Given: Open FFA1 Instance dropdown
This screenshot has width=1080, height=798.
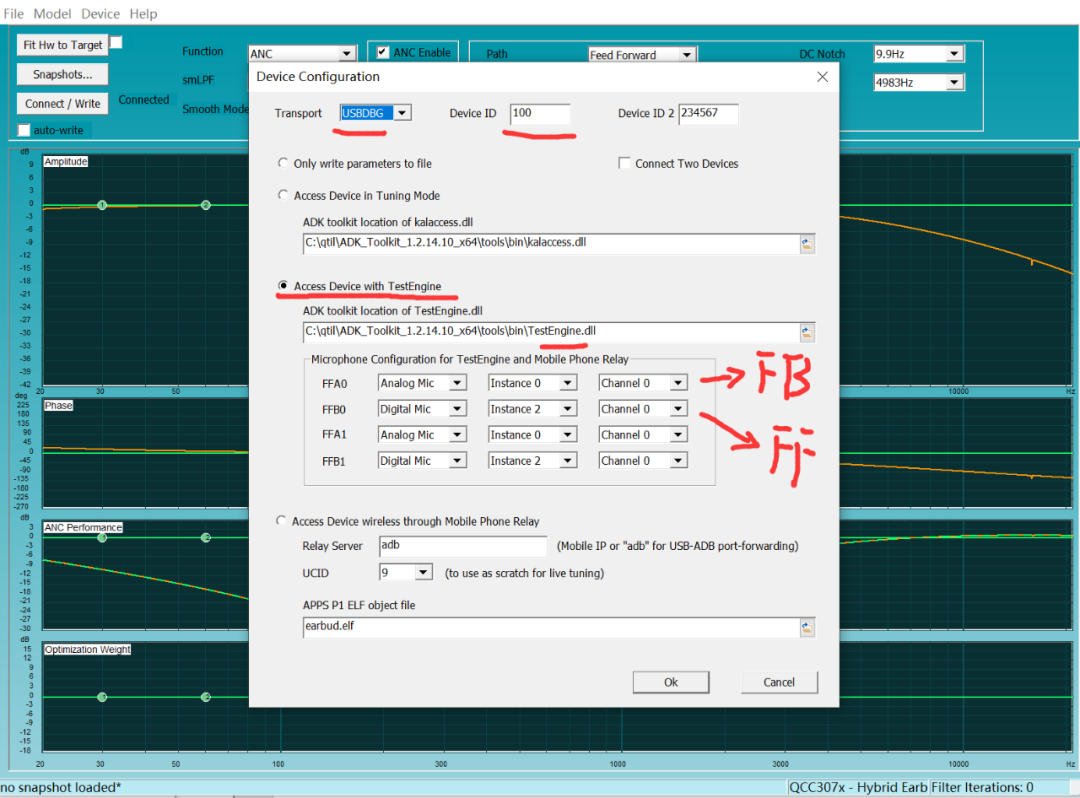Looking at the screenshot, I should 568,434.
